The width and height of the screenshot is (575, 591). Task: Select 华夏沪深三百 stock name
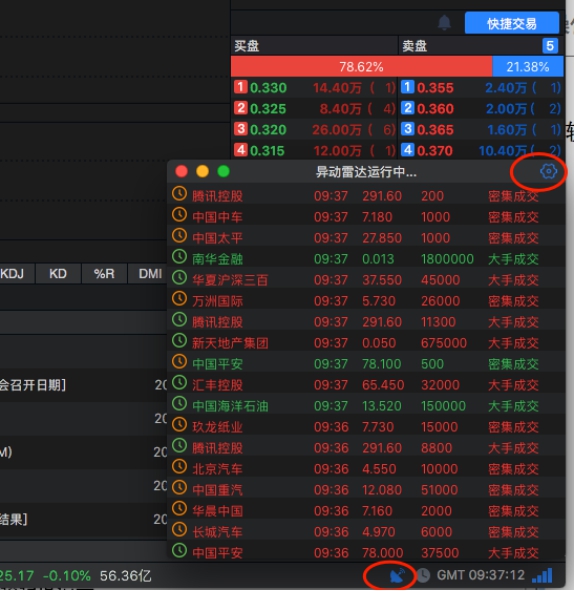230,280
